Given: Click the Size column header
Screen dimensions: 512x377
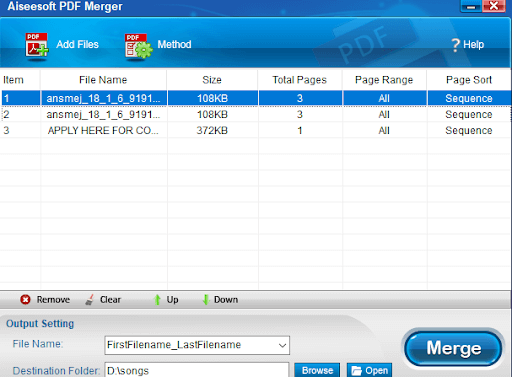Looking at the screenshot, I should (212, 80).
